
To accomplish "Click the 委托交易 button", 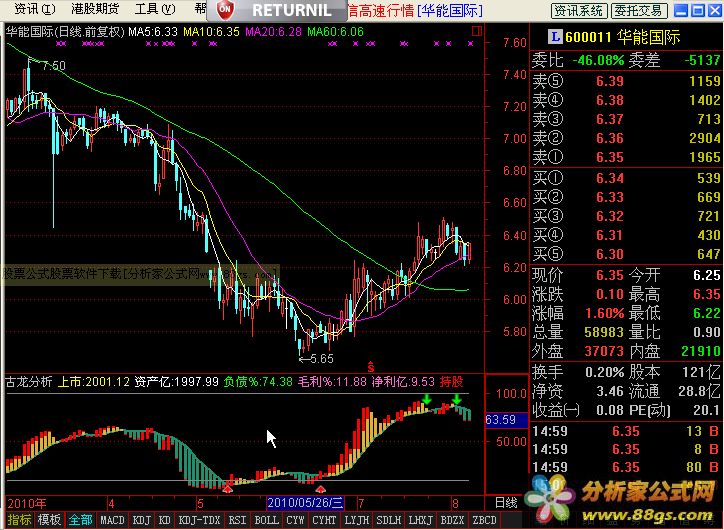I will tap(639, 11).
